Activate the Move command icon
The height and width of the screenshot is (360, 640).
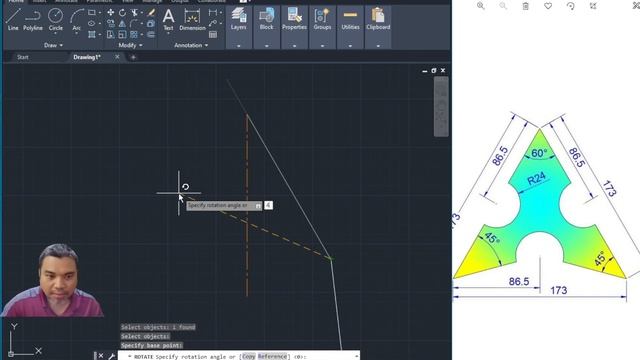point(111,13)
